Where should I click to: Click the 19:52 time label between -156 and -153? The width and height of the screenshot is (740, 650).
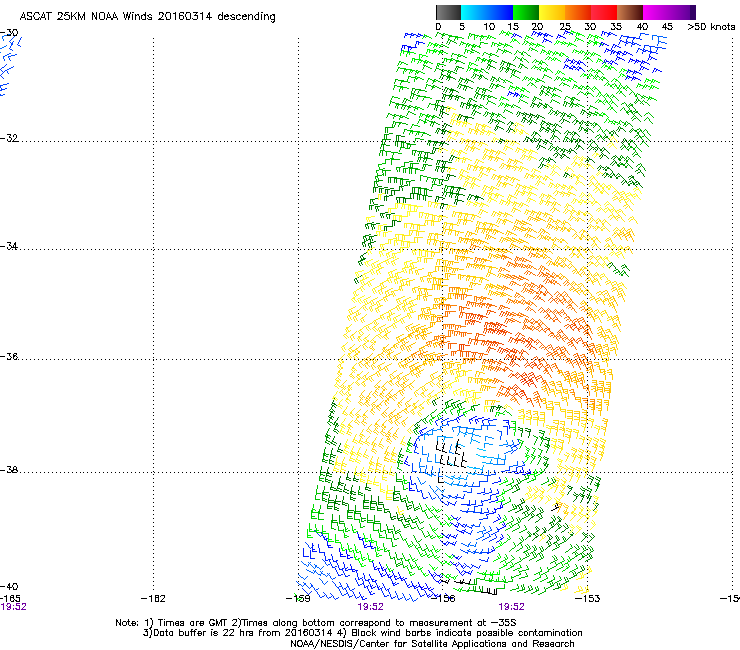(x=512, y=607)
